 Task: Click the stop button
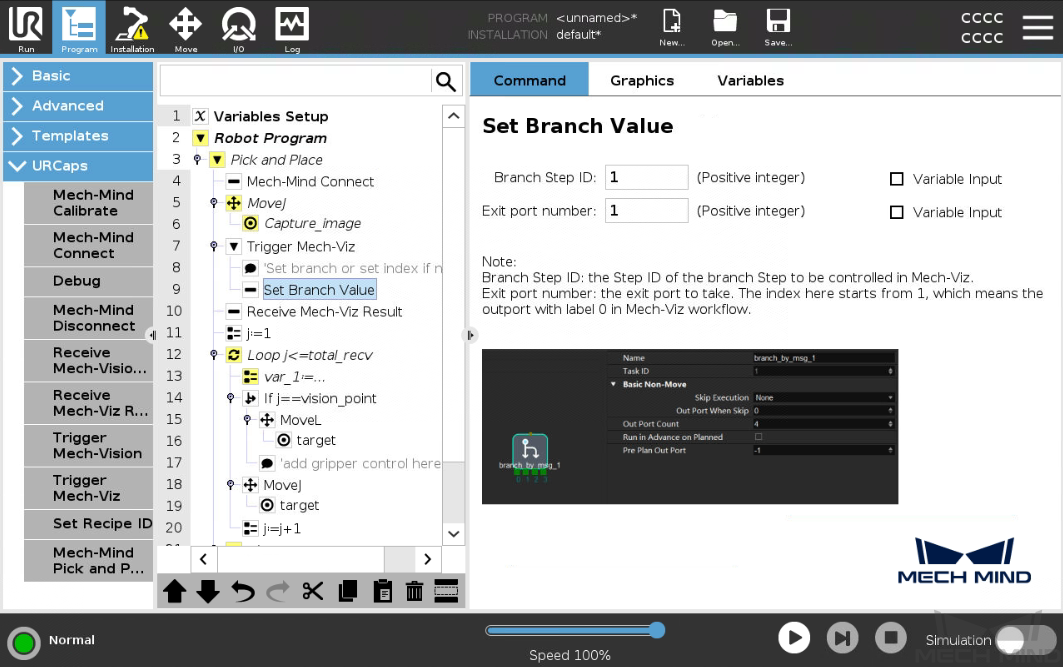pos(891,638)
